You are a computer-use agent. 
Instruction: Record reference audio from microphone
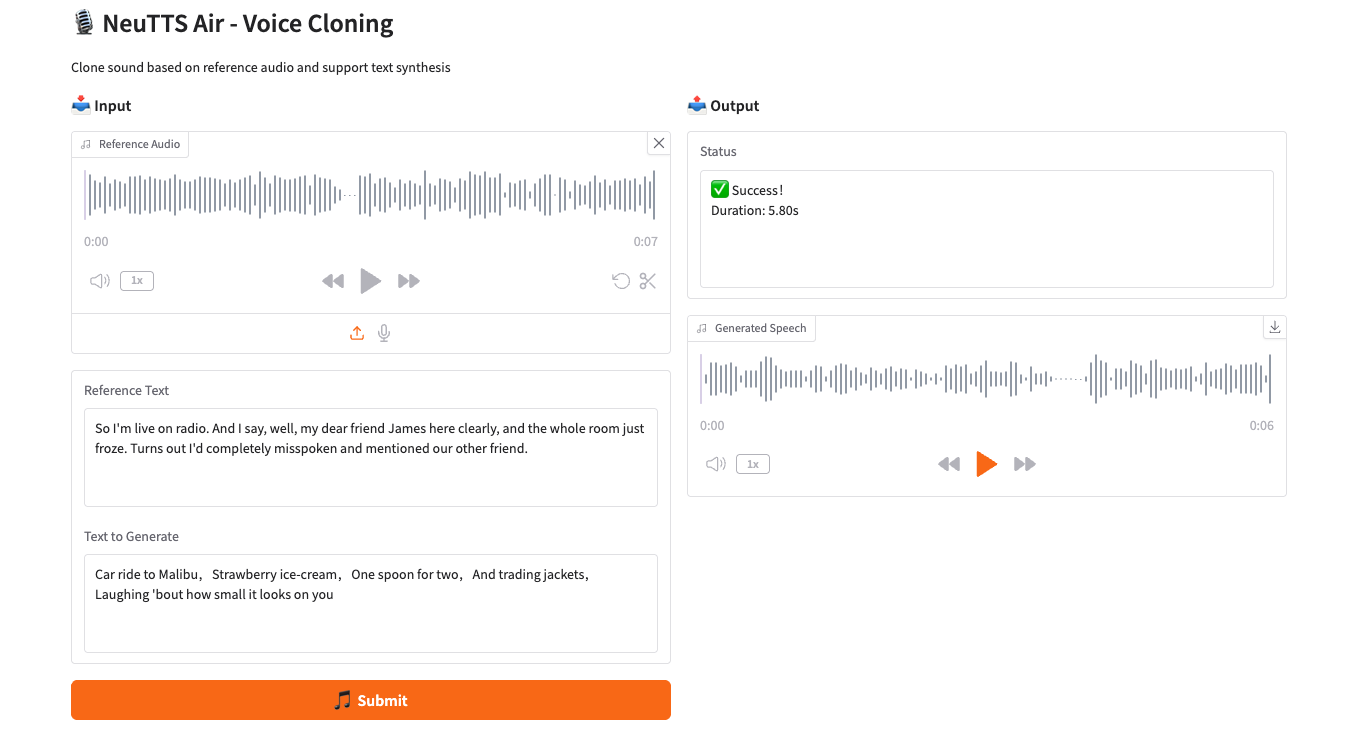(384, 334)
